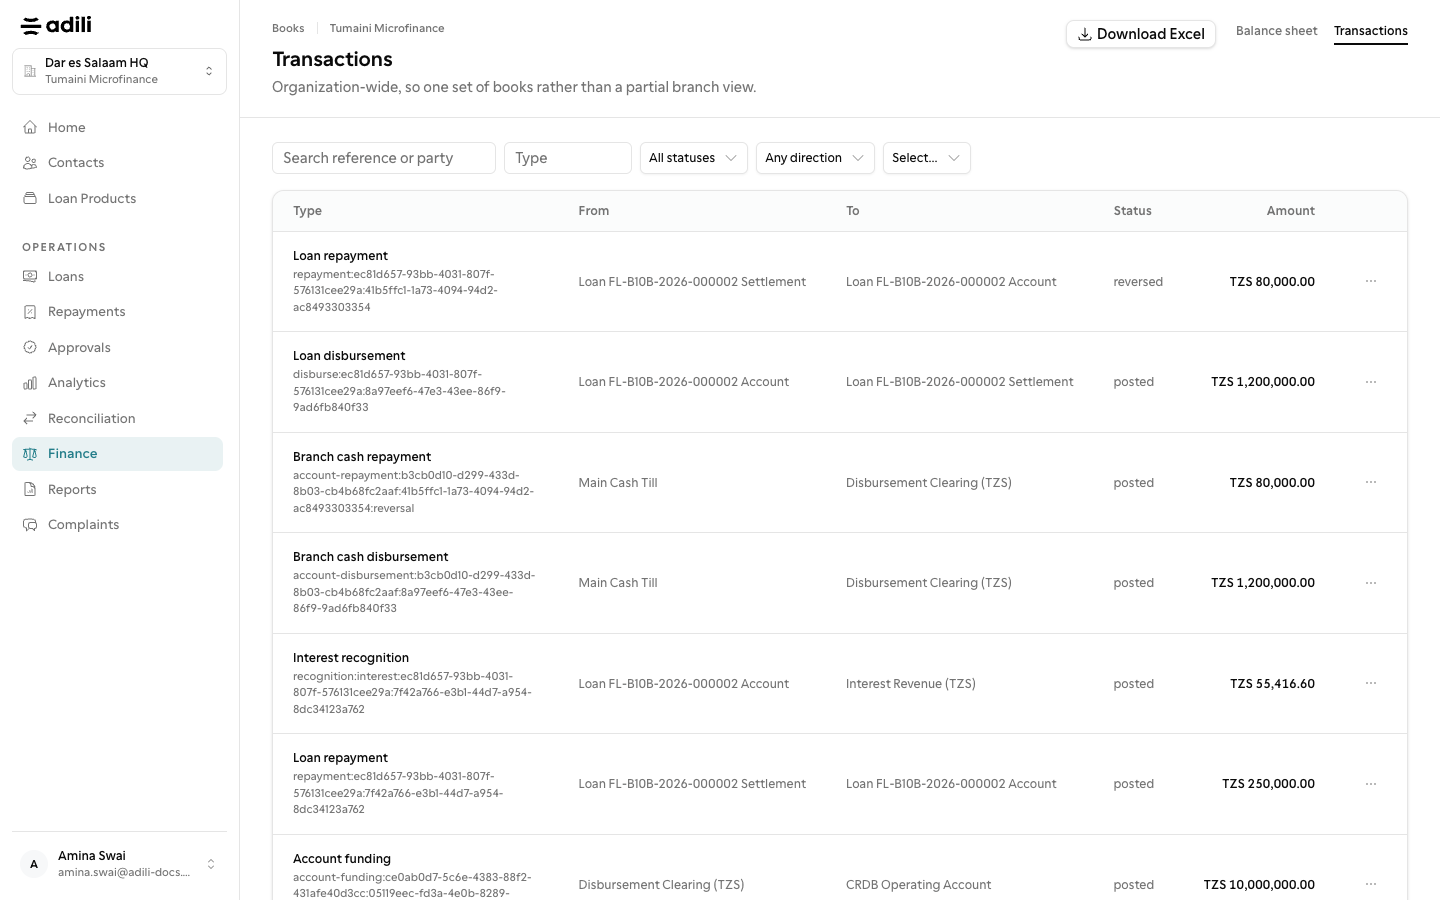Open row actions for reversed Loan repayment

1371,281
